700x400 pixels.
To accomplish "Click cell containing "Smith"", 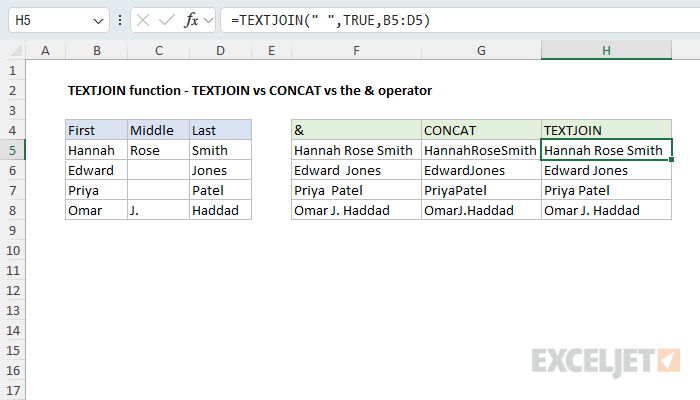I will [x=221, y=150].
